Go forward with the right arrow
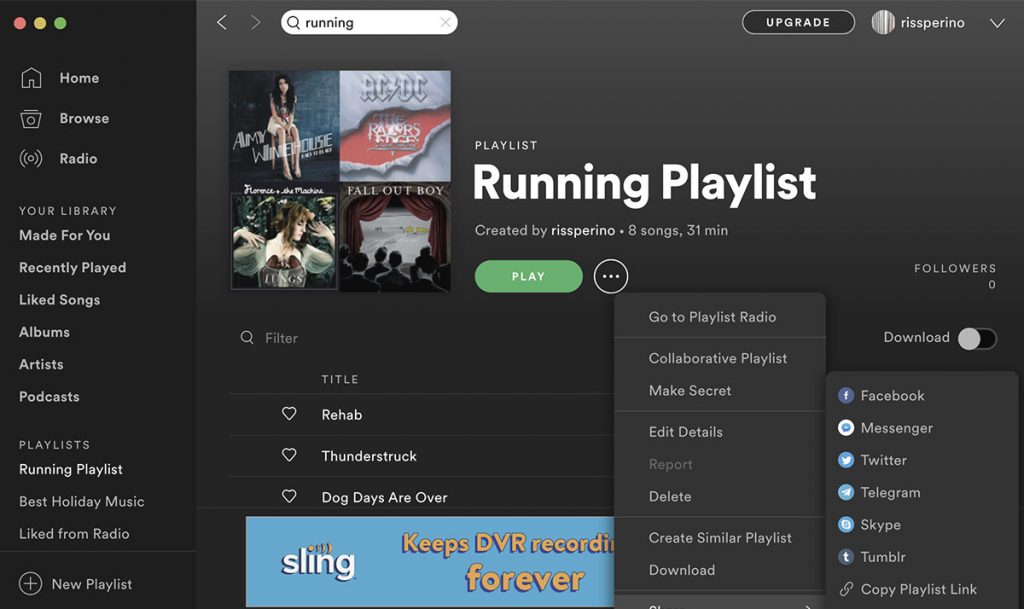Screen dimensions: 1024x609 pyautogui.click(x=255, y=22)
